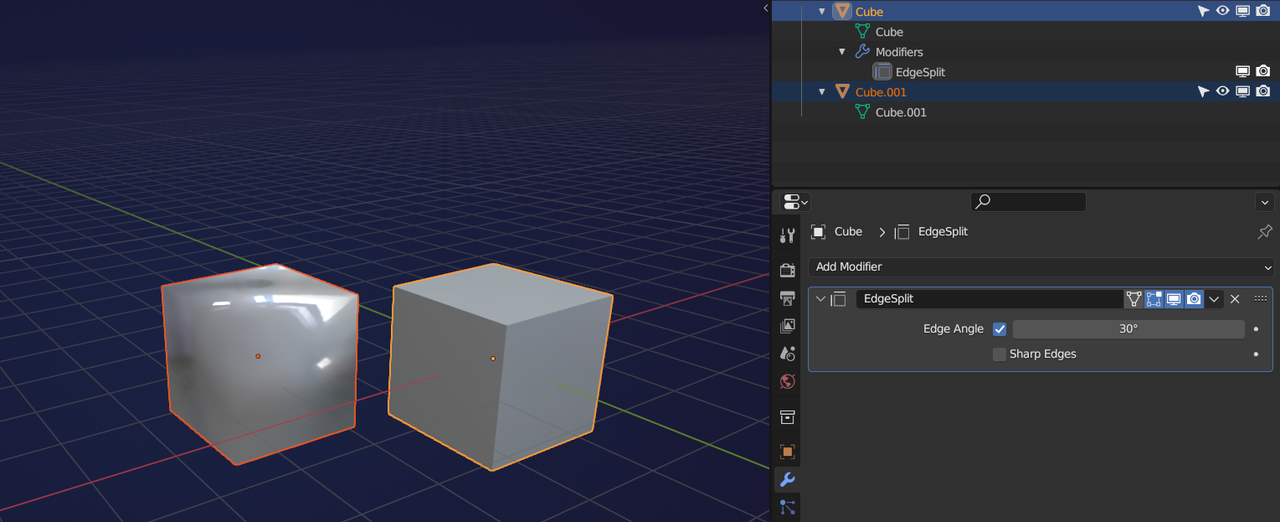The image size is (1280, 522).
Task: Open EdgeSplit modifier extra options arrow
Action: (1214, 299)
